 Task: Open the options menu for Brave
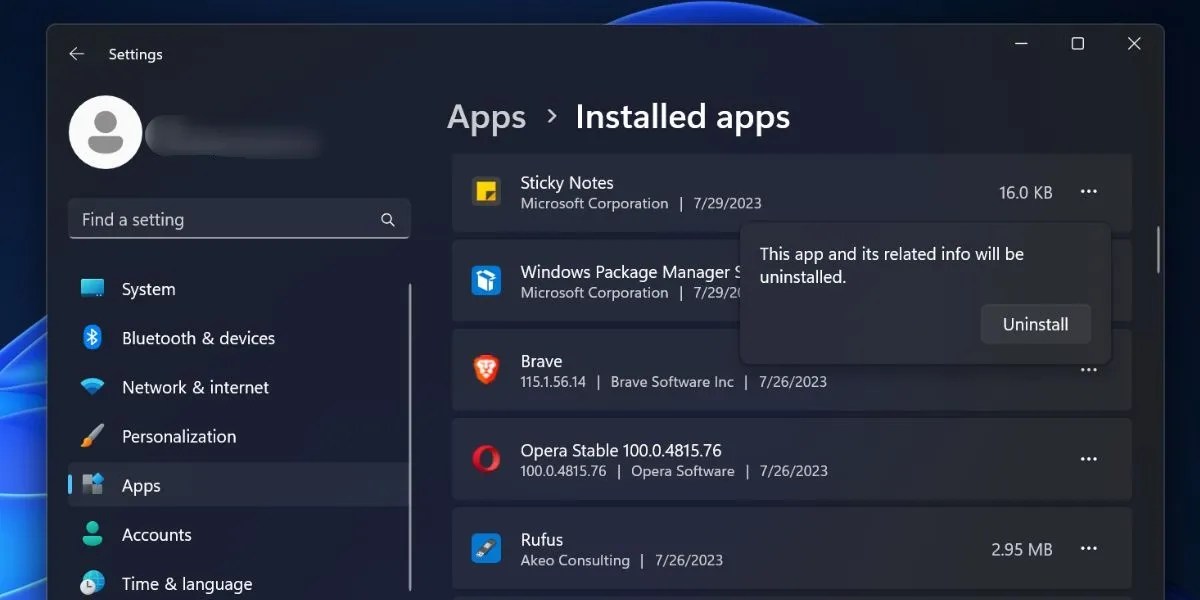tap(1088, 370)
